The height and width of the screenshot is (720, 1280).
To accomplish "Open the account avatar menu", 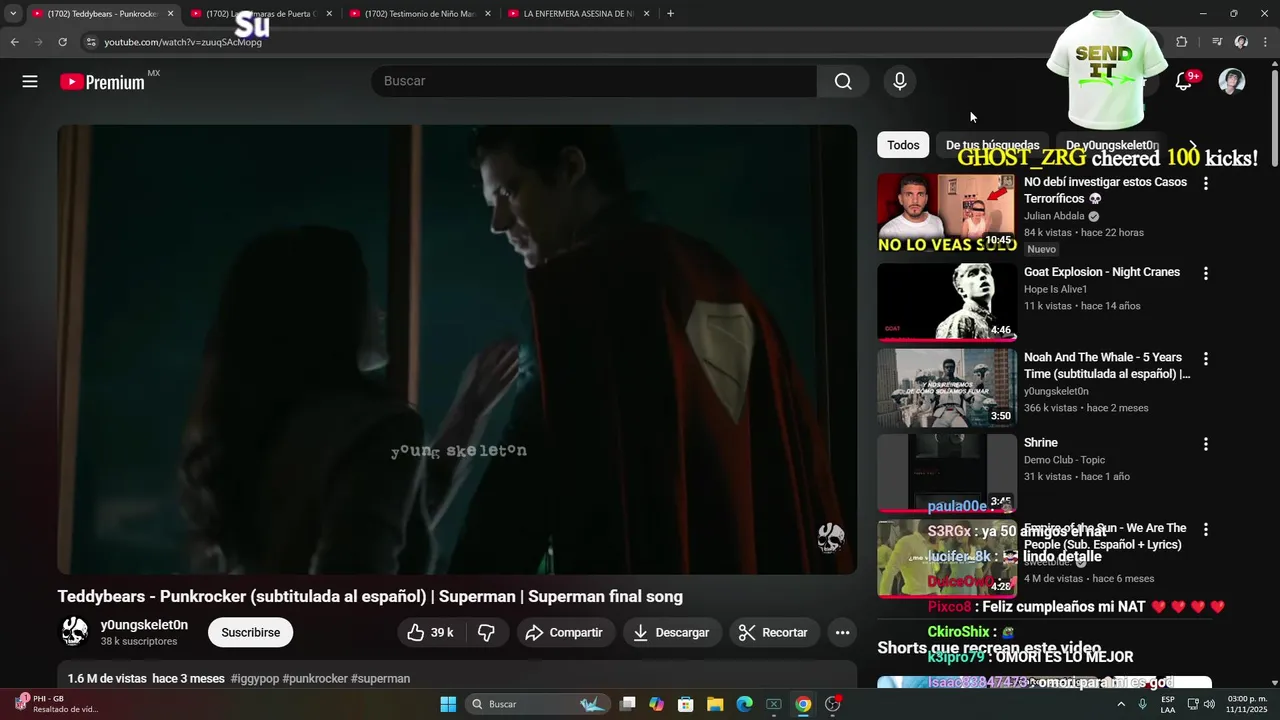I will pos(1232,82).
